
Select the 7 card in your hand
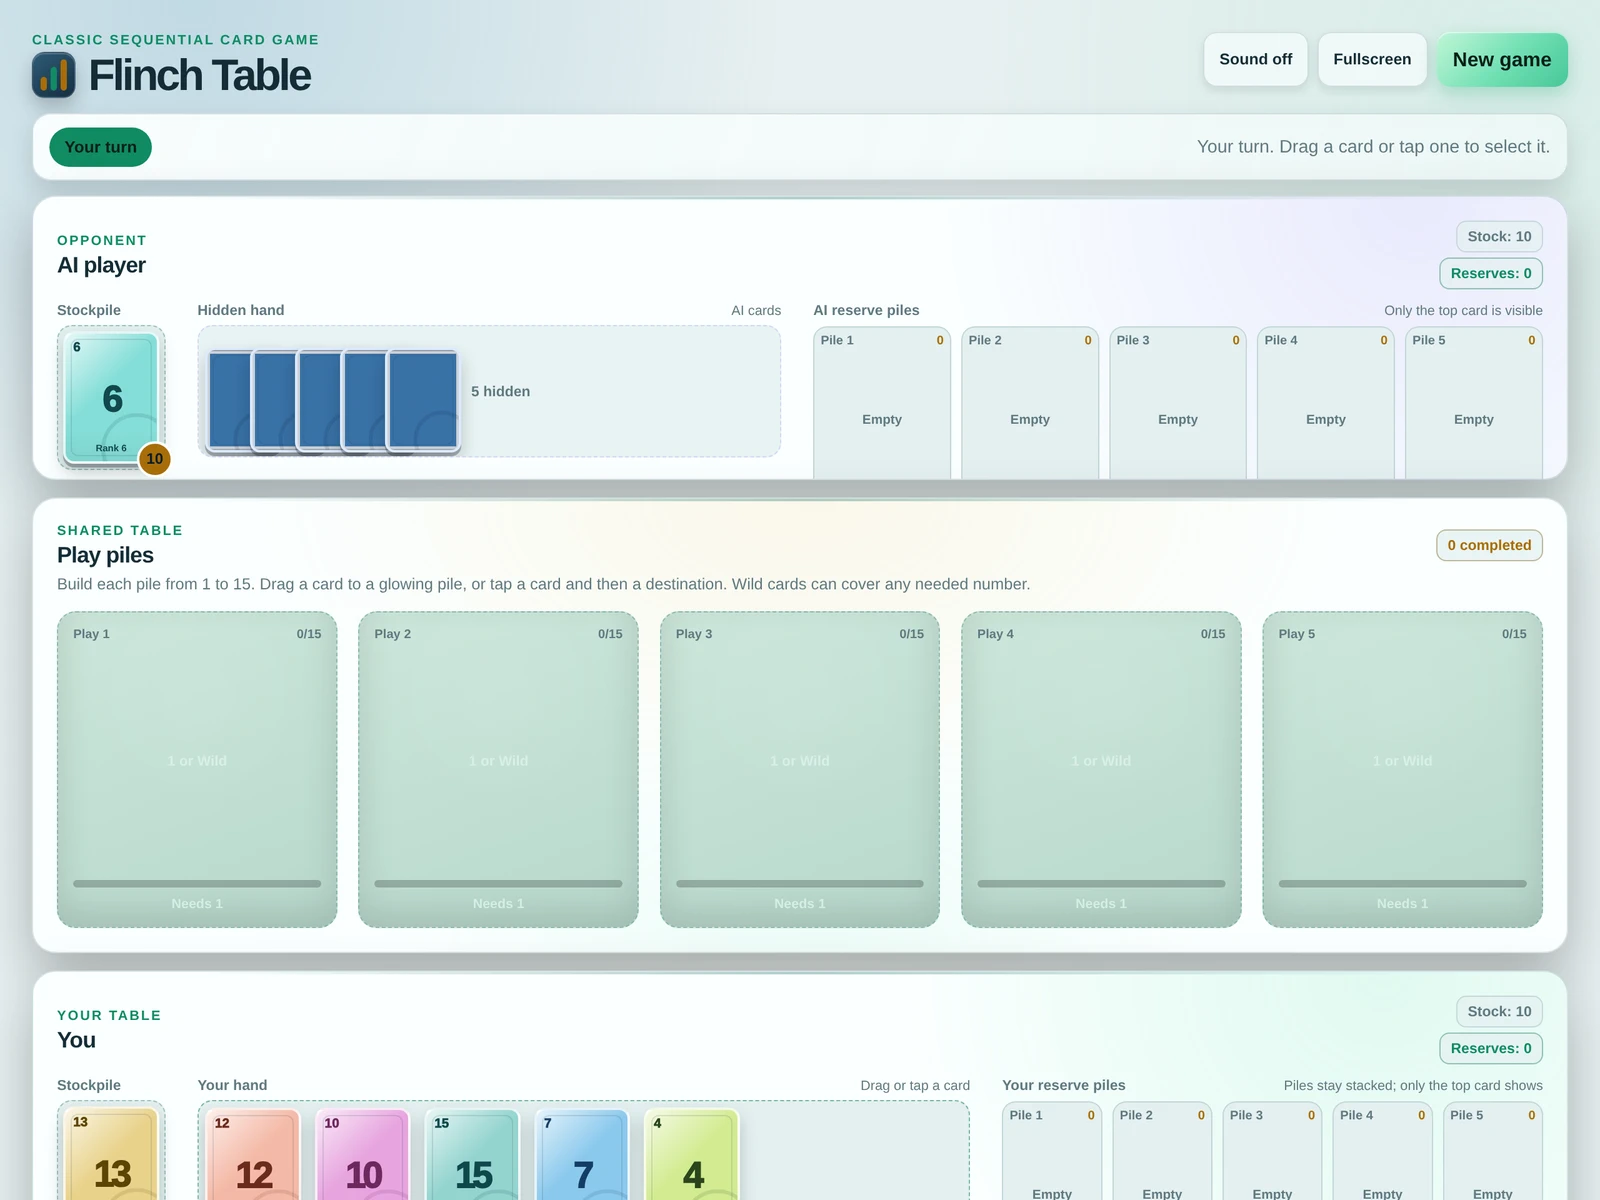pyautogui.click(x=583, y=1155)
